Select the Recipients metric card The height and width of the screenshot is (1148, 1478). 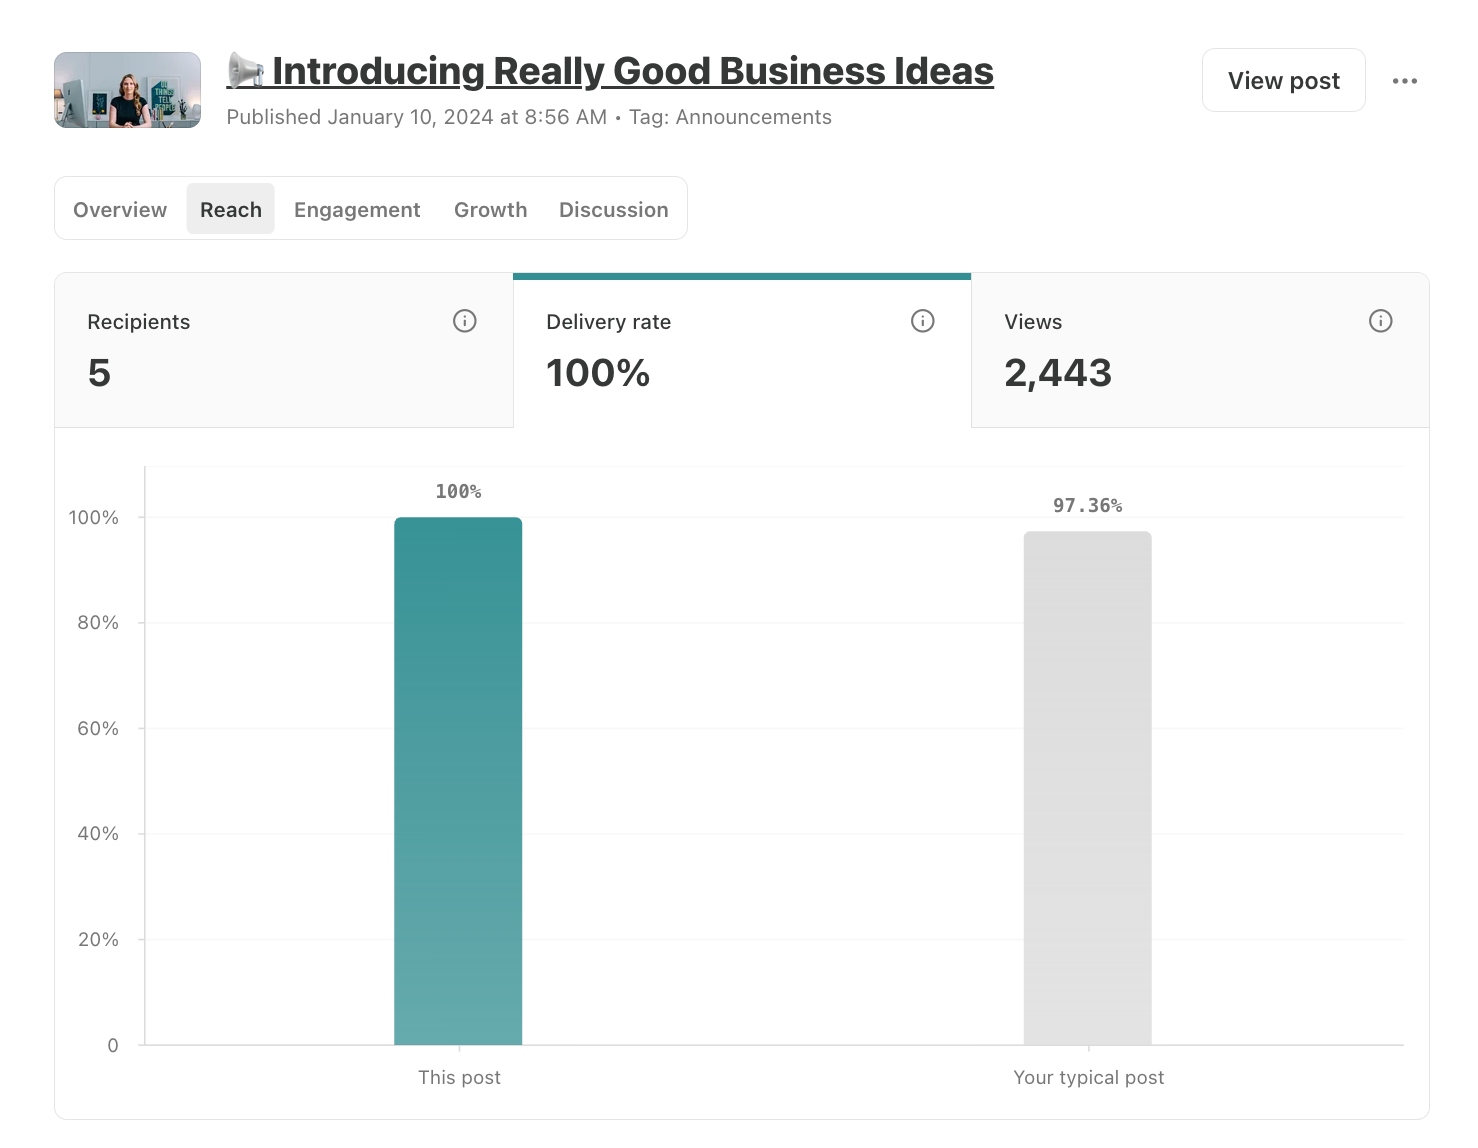284,350
